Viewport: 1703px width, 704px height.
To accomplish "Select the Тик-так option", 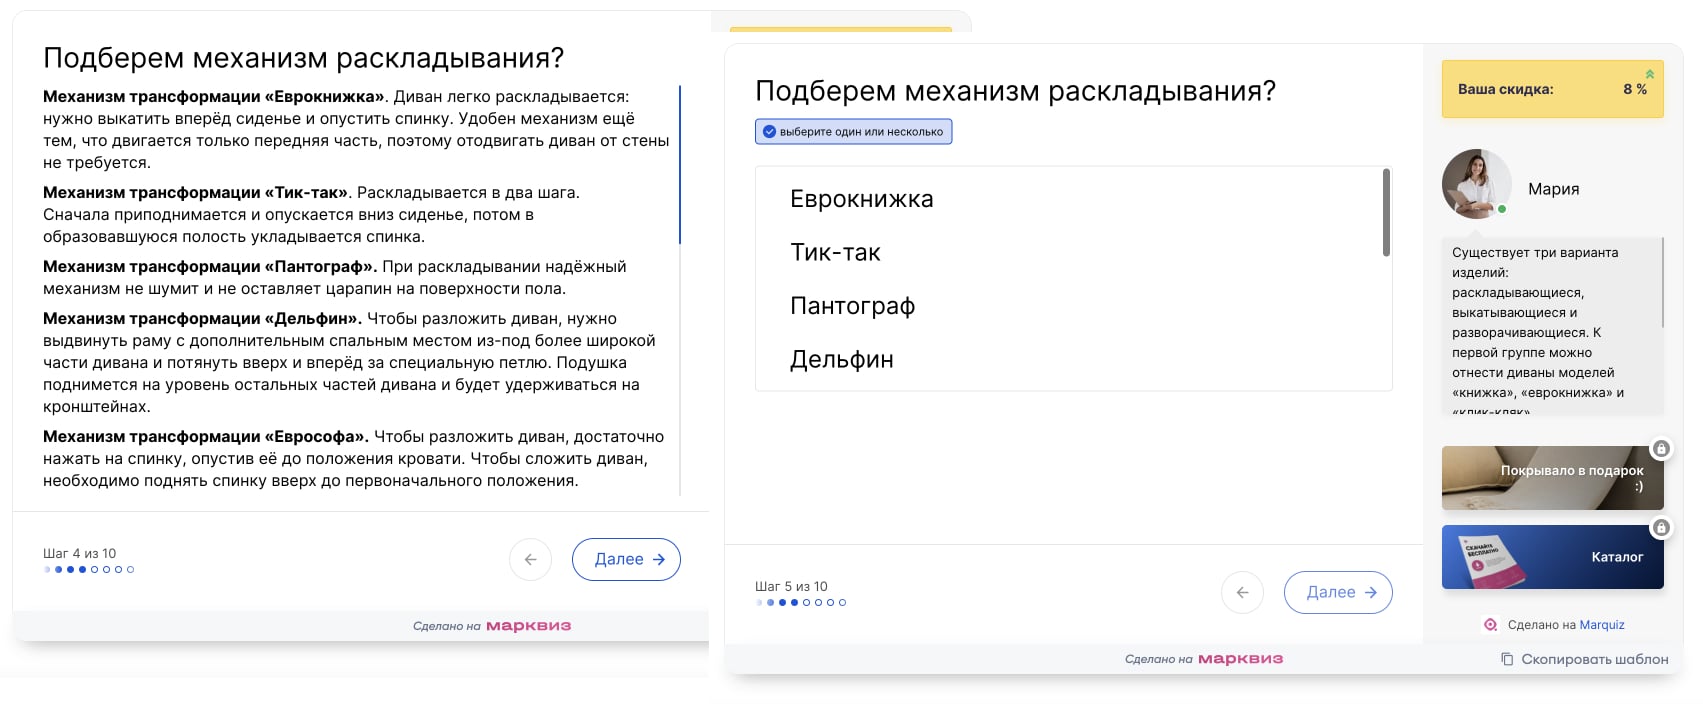I will [835, 252].
